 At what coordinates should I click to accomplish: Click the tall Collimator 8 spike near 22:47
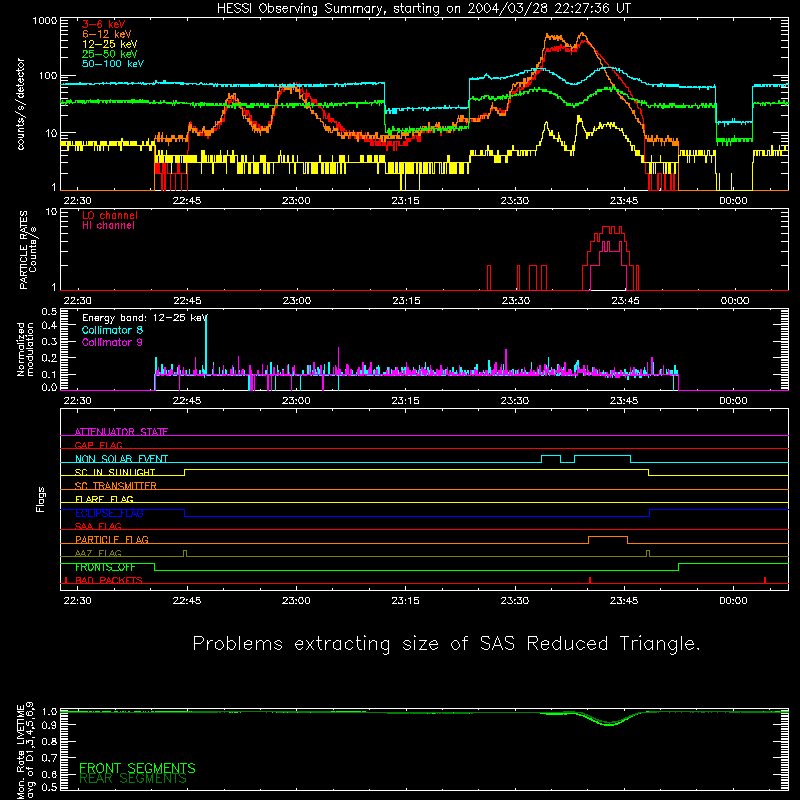(x=206, y=344)
